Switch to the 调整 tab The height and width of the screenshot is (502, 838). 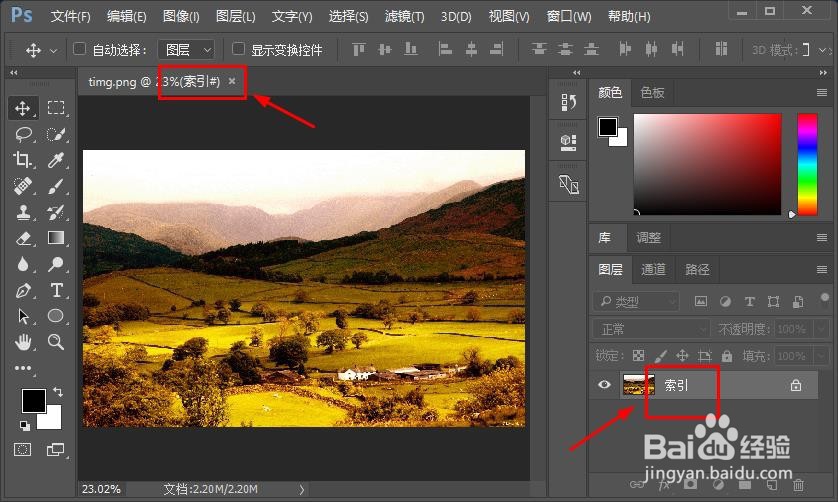649,237
